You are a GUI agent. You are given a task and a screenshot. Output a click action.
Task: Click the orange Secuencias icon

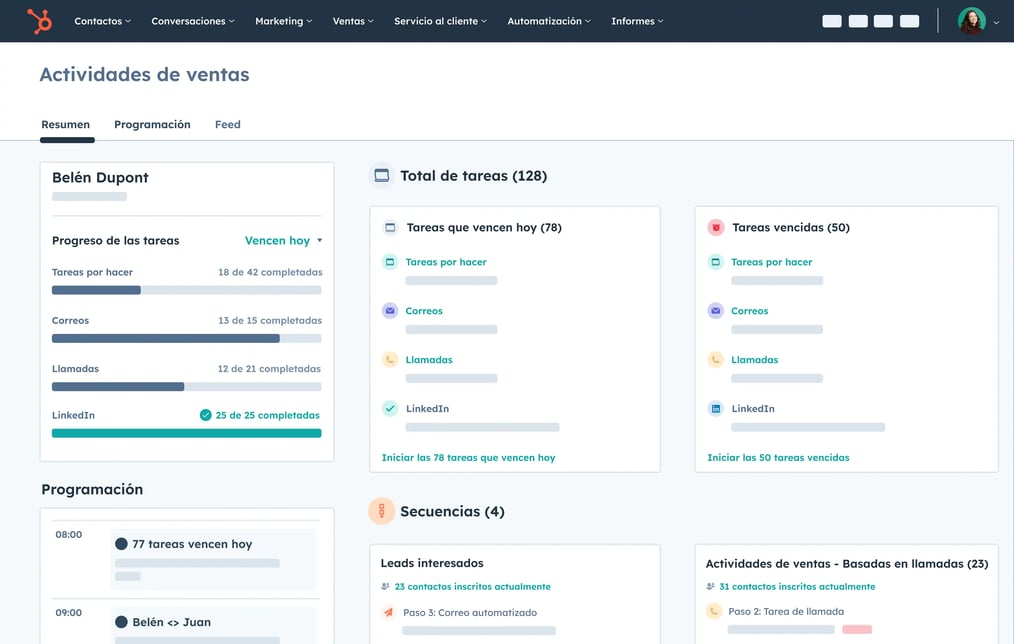click(x=382, y=511)
